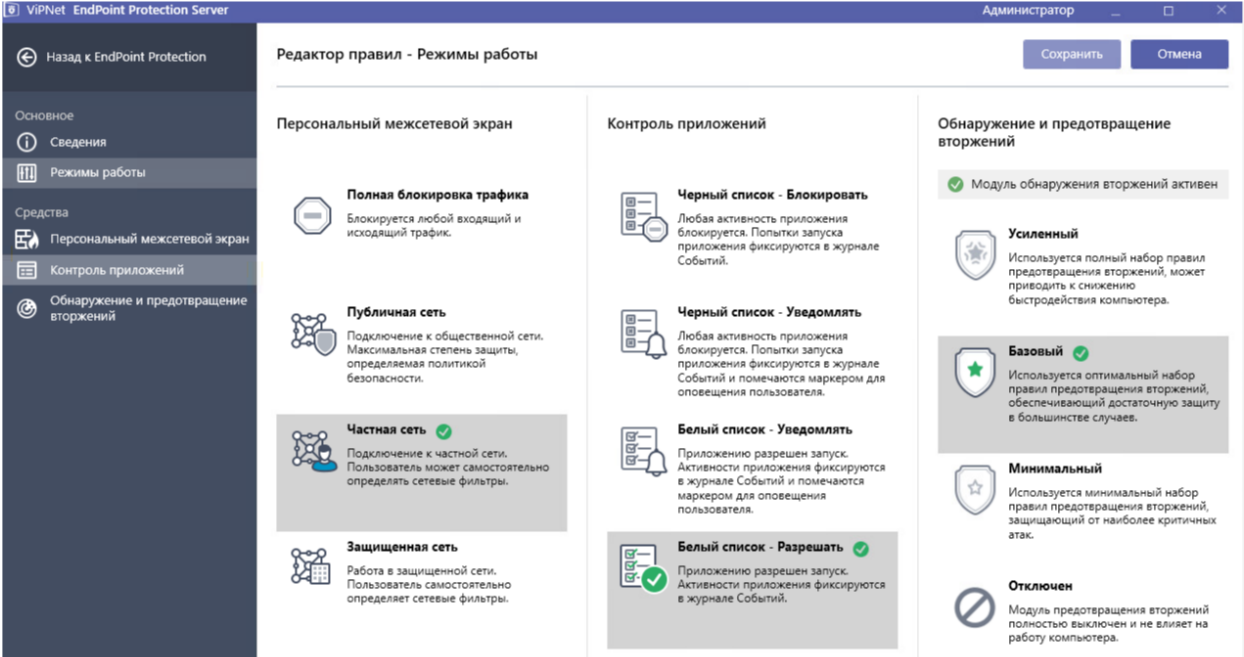Open Режимы работы in the sidebar
Image resolution: width=1244 pixels, height=657 pixels.
point(128,172)
